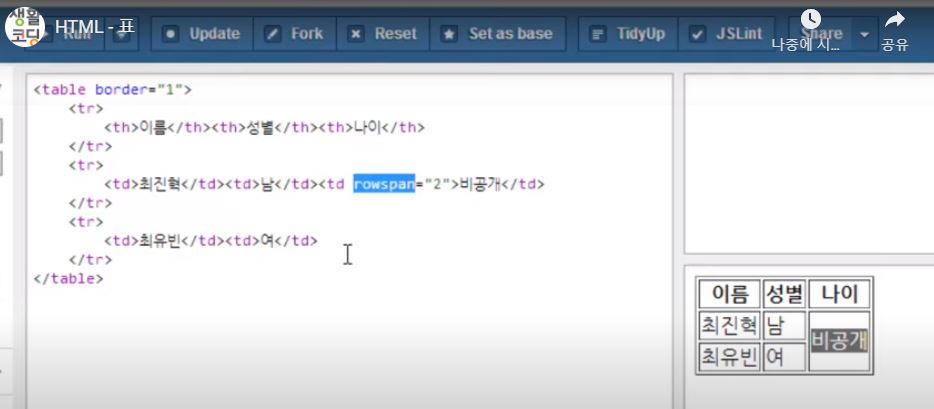This screenshot has width=934, height=409.
Task: Select 성별 header cell in result table
Action: coord(784,294)
